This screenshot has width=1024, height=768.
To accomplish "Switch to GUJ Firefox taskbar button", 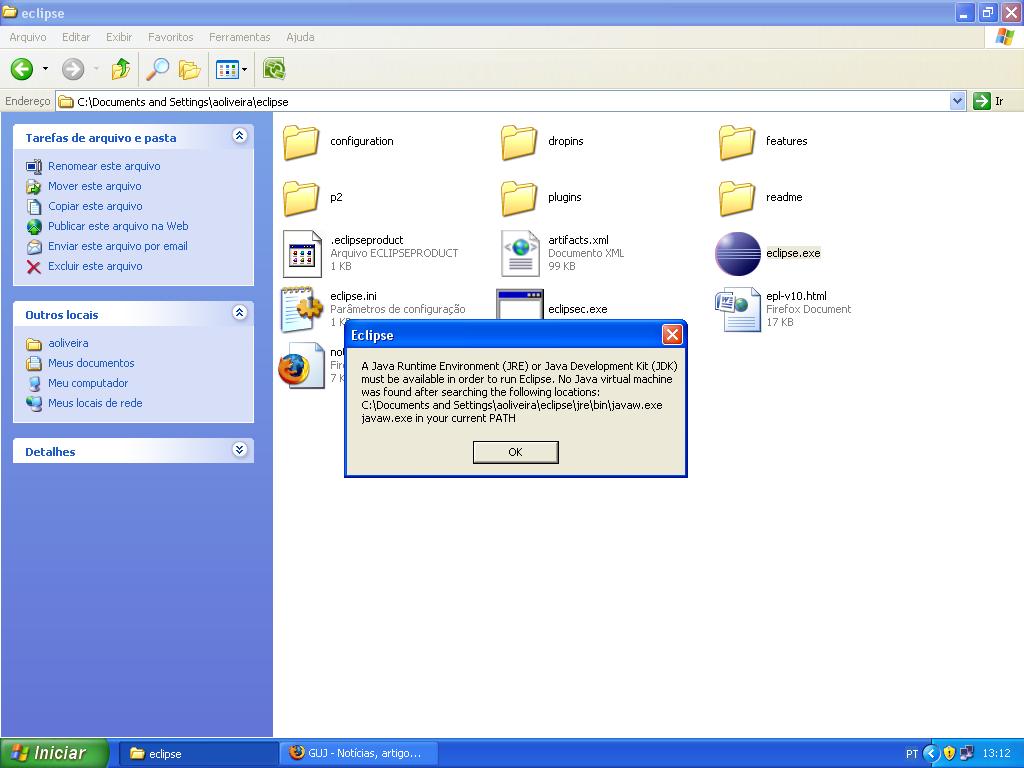I will click(359, 754).
